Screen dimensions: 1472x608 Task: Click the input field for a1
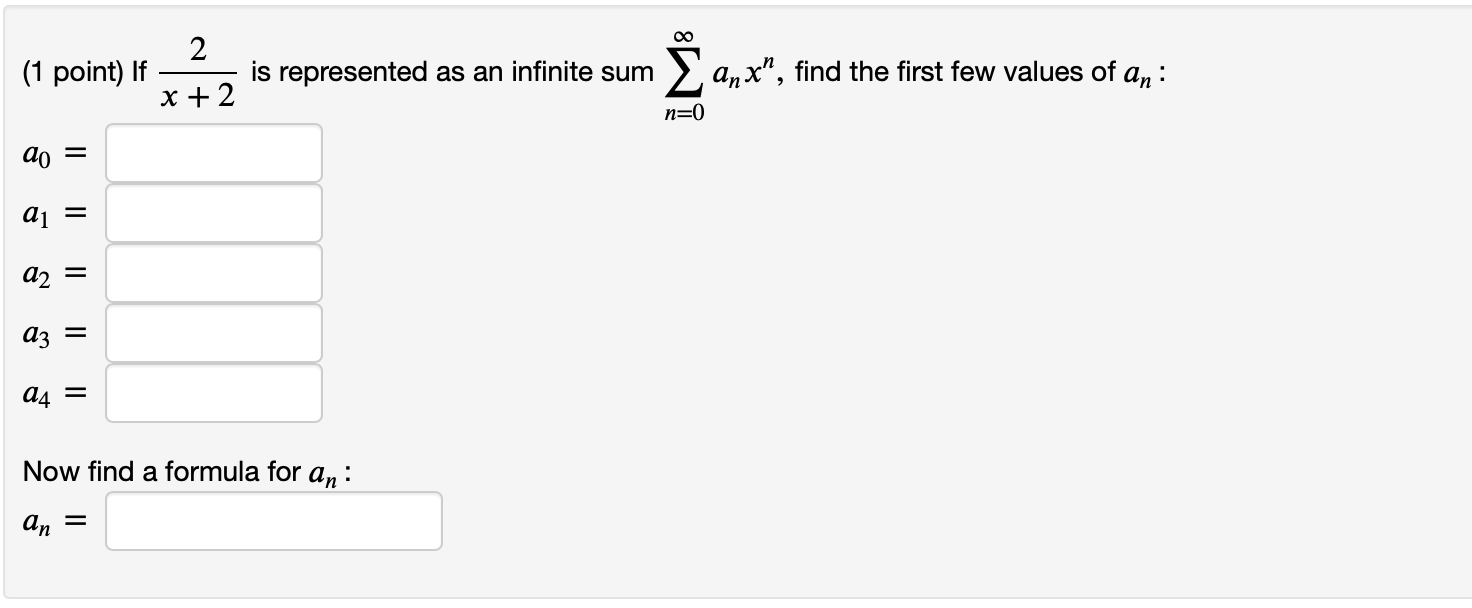point(213,212)
